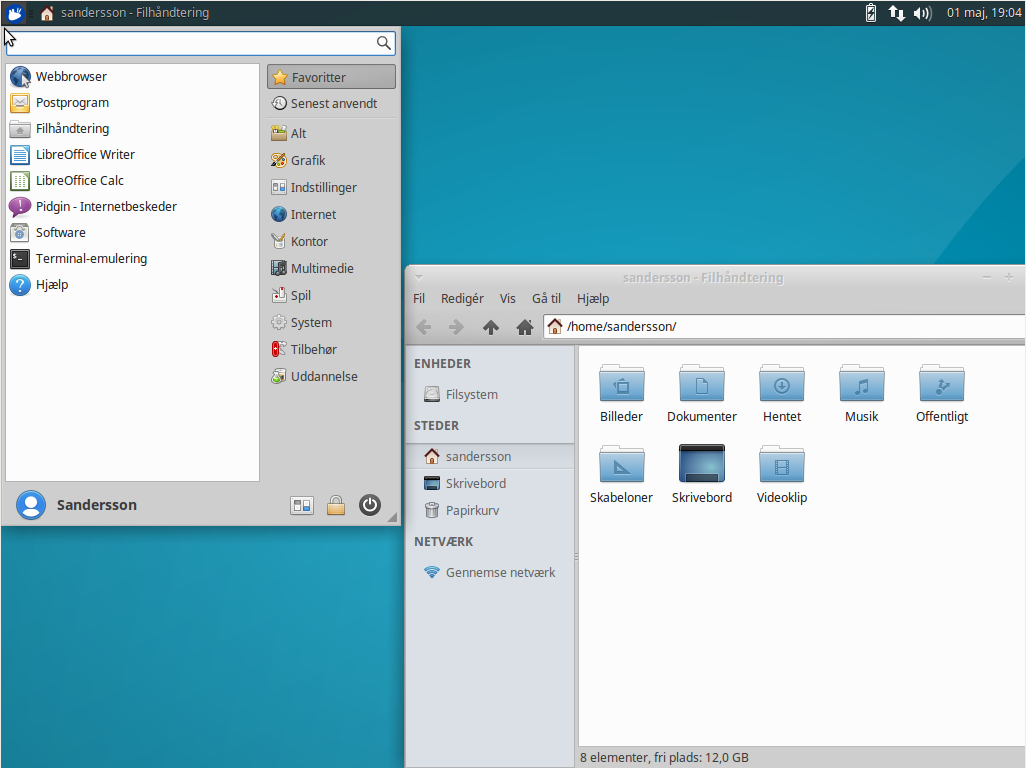Launch Webbrowser from favorites
Viewport: 1026px width, 768px height.
(x=133, y=77)
